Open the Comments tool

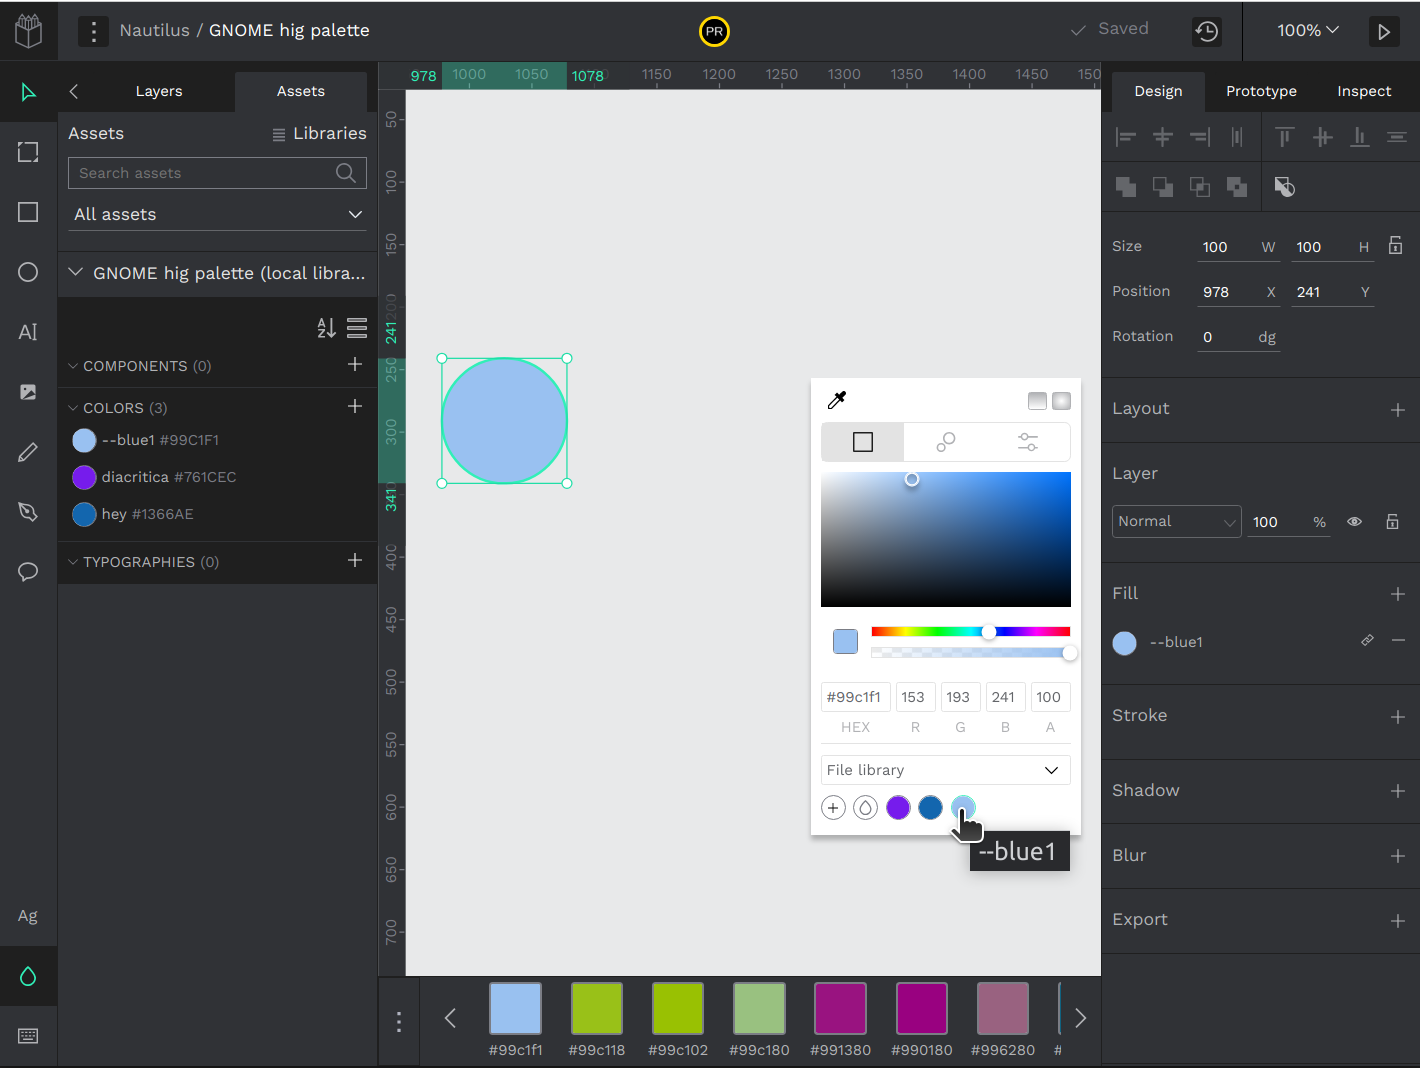click(x=27, y=571)
